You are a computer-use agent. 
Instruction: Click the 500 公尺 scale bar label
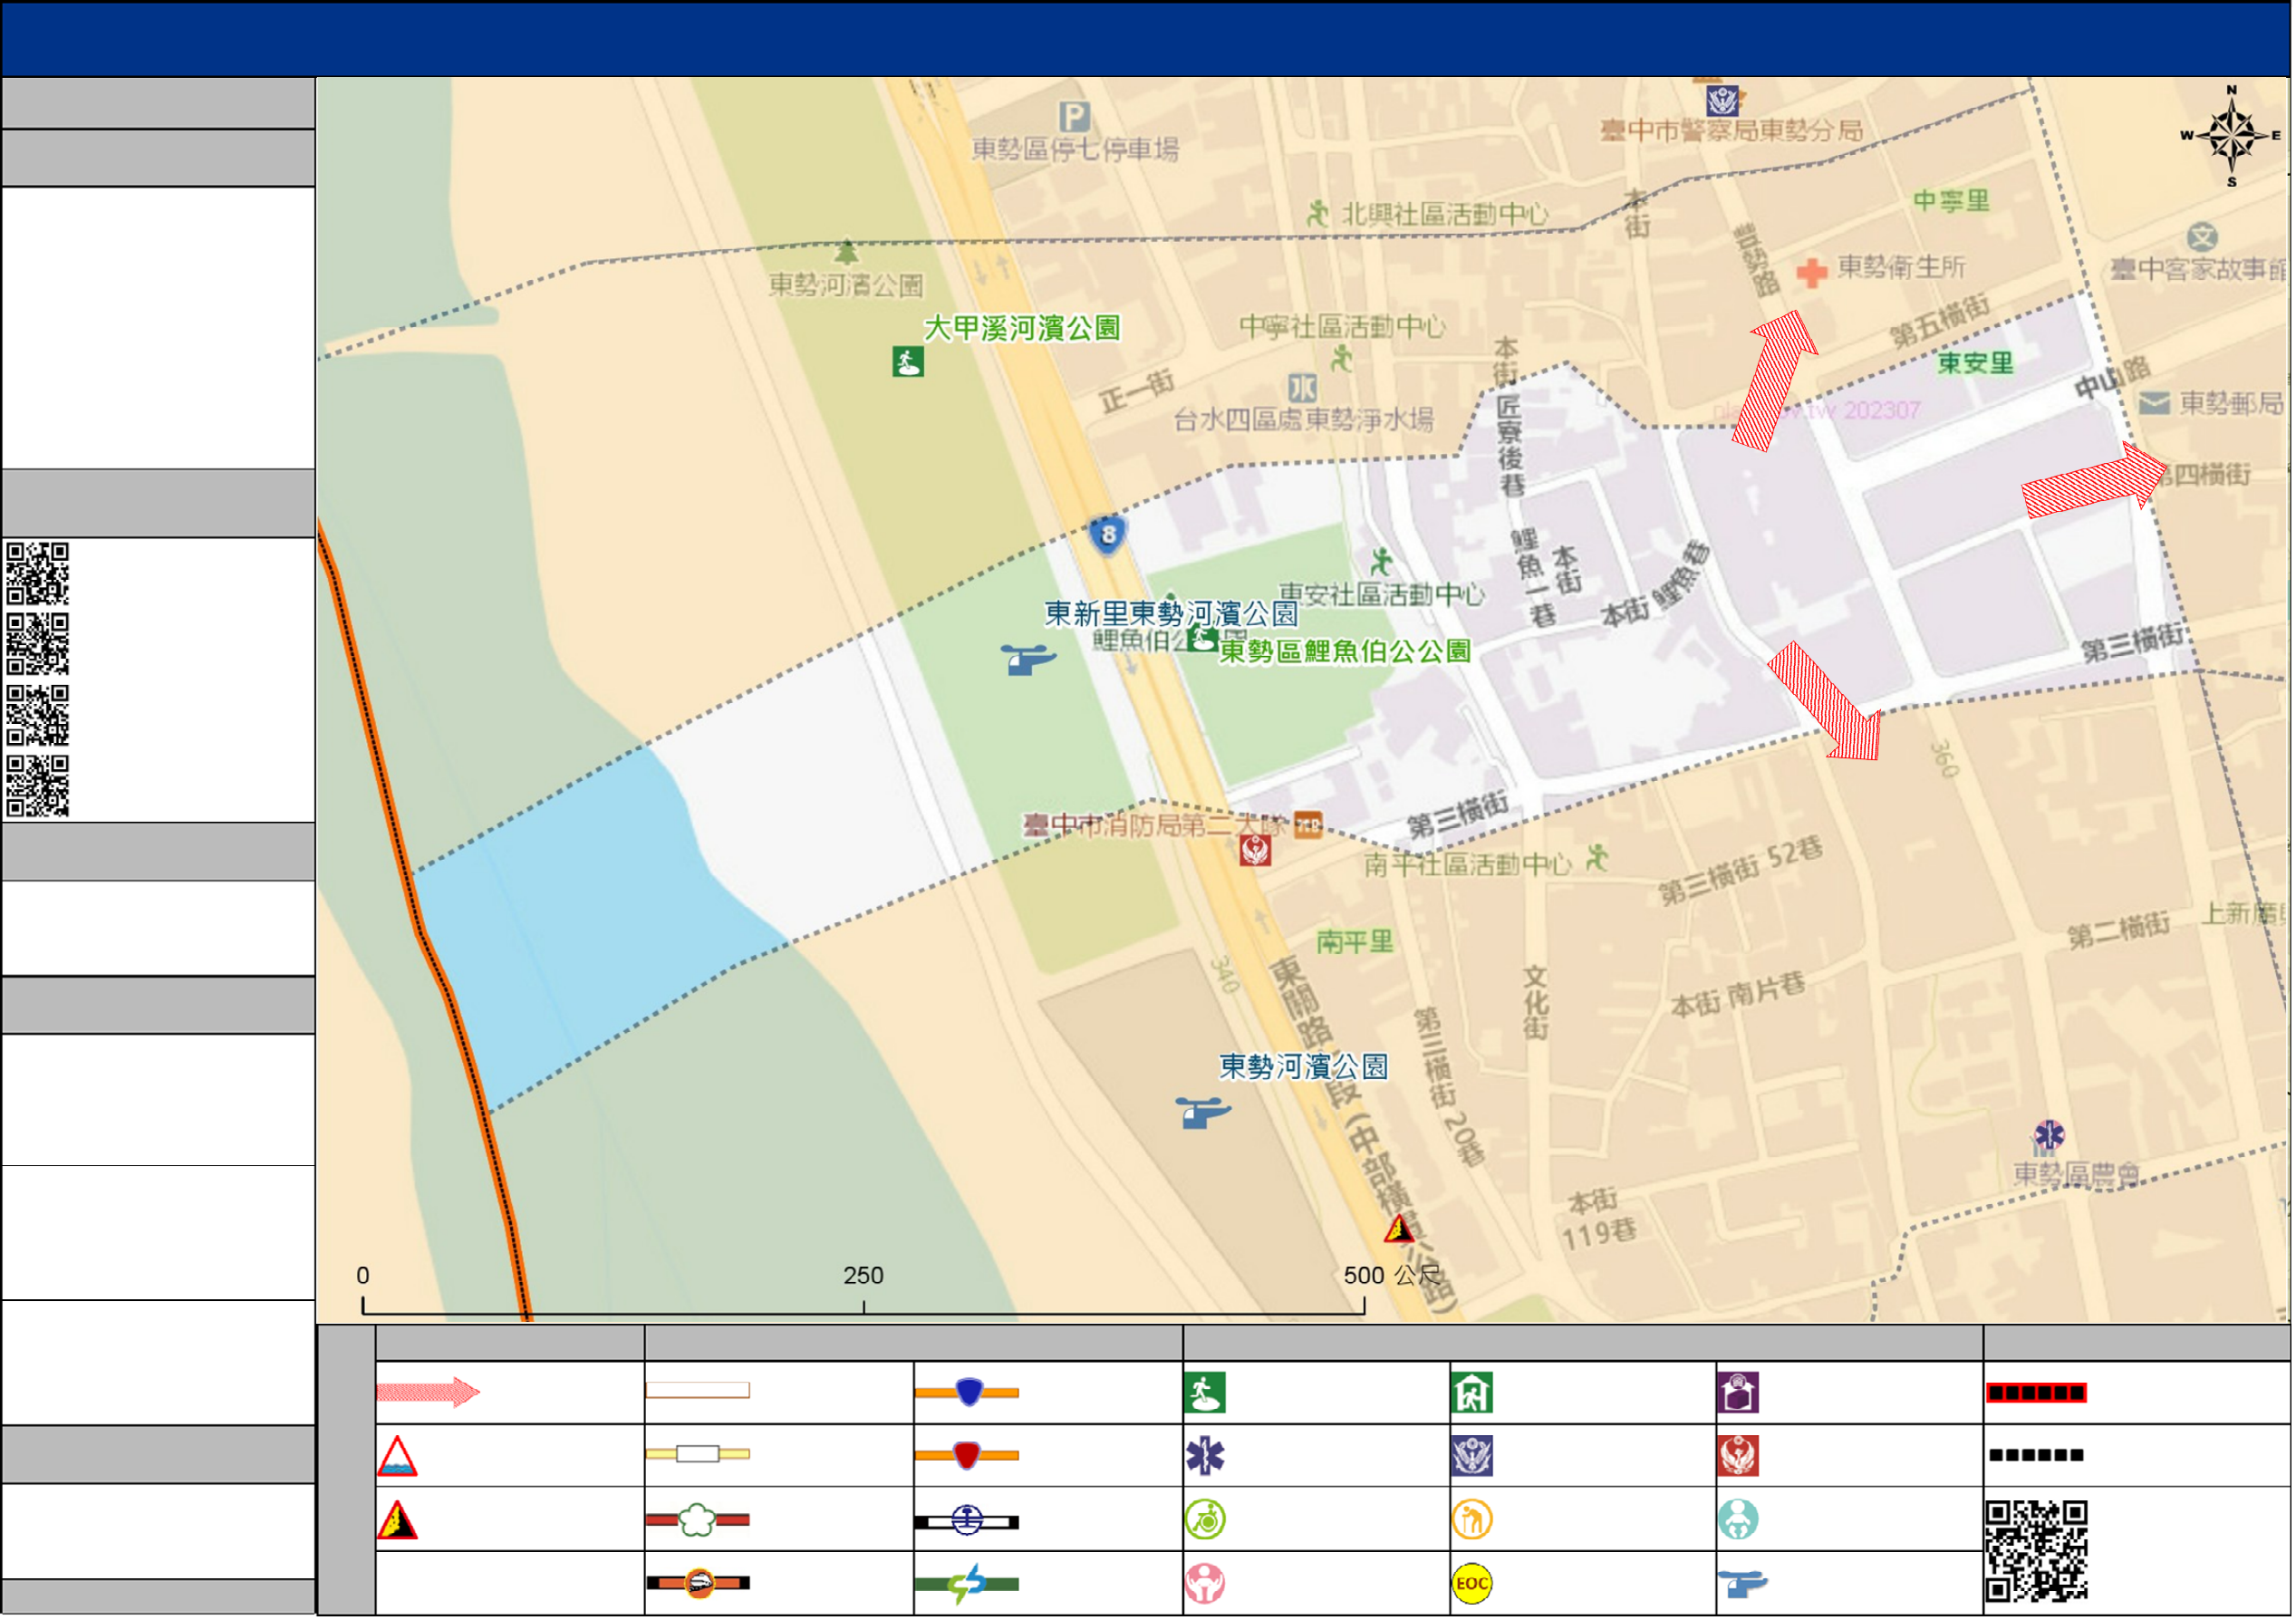tap(1394, 1277)
